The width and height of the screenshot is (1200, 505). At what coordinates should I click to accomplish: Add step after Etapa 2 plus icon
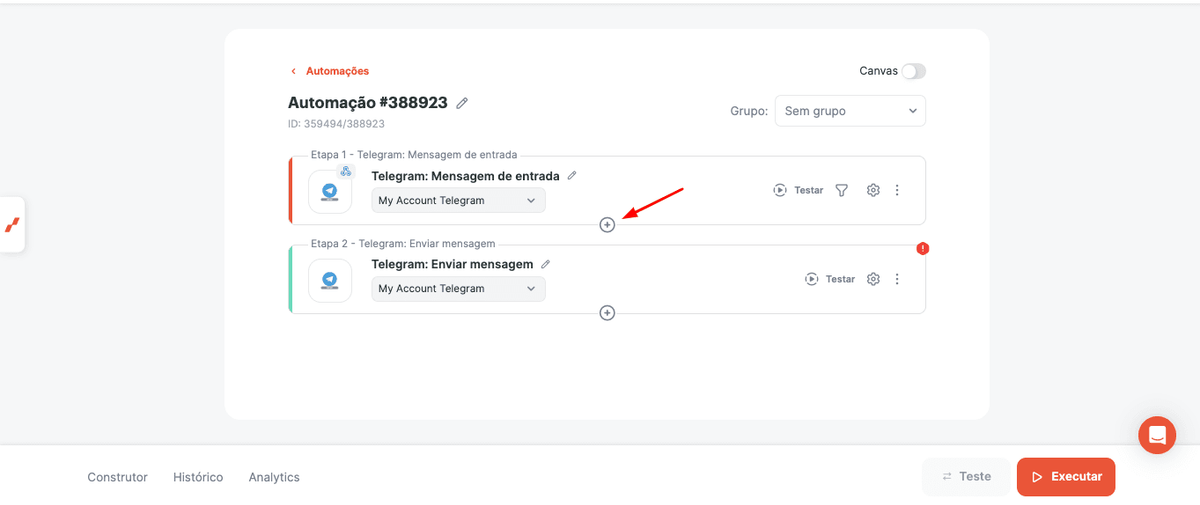click(x=607, y=313)
